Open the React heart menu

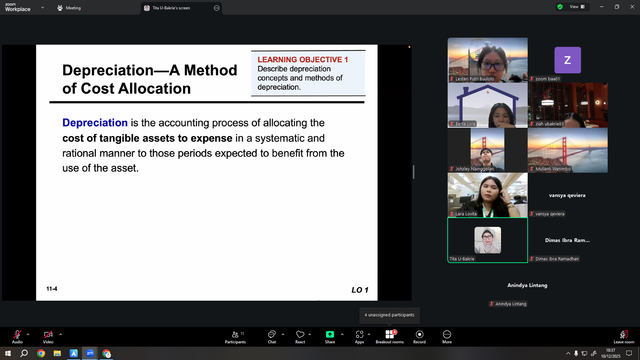(x=300, y=337)
